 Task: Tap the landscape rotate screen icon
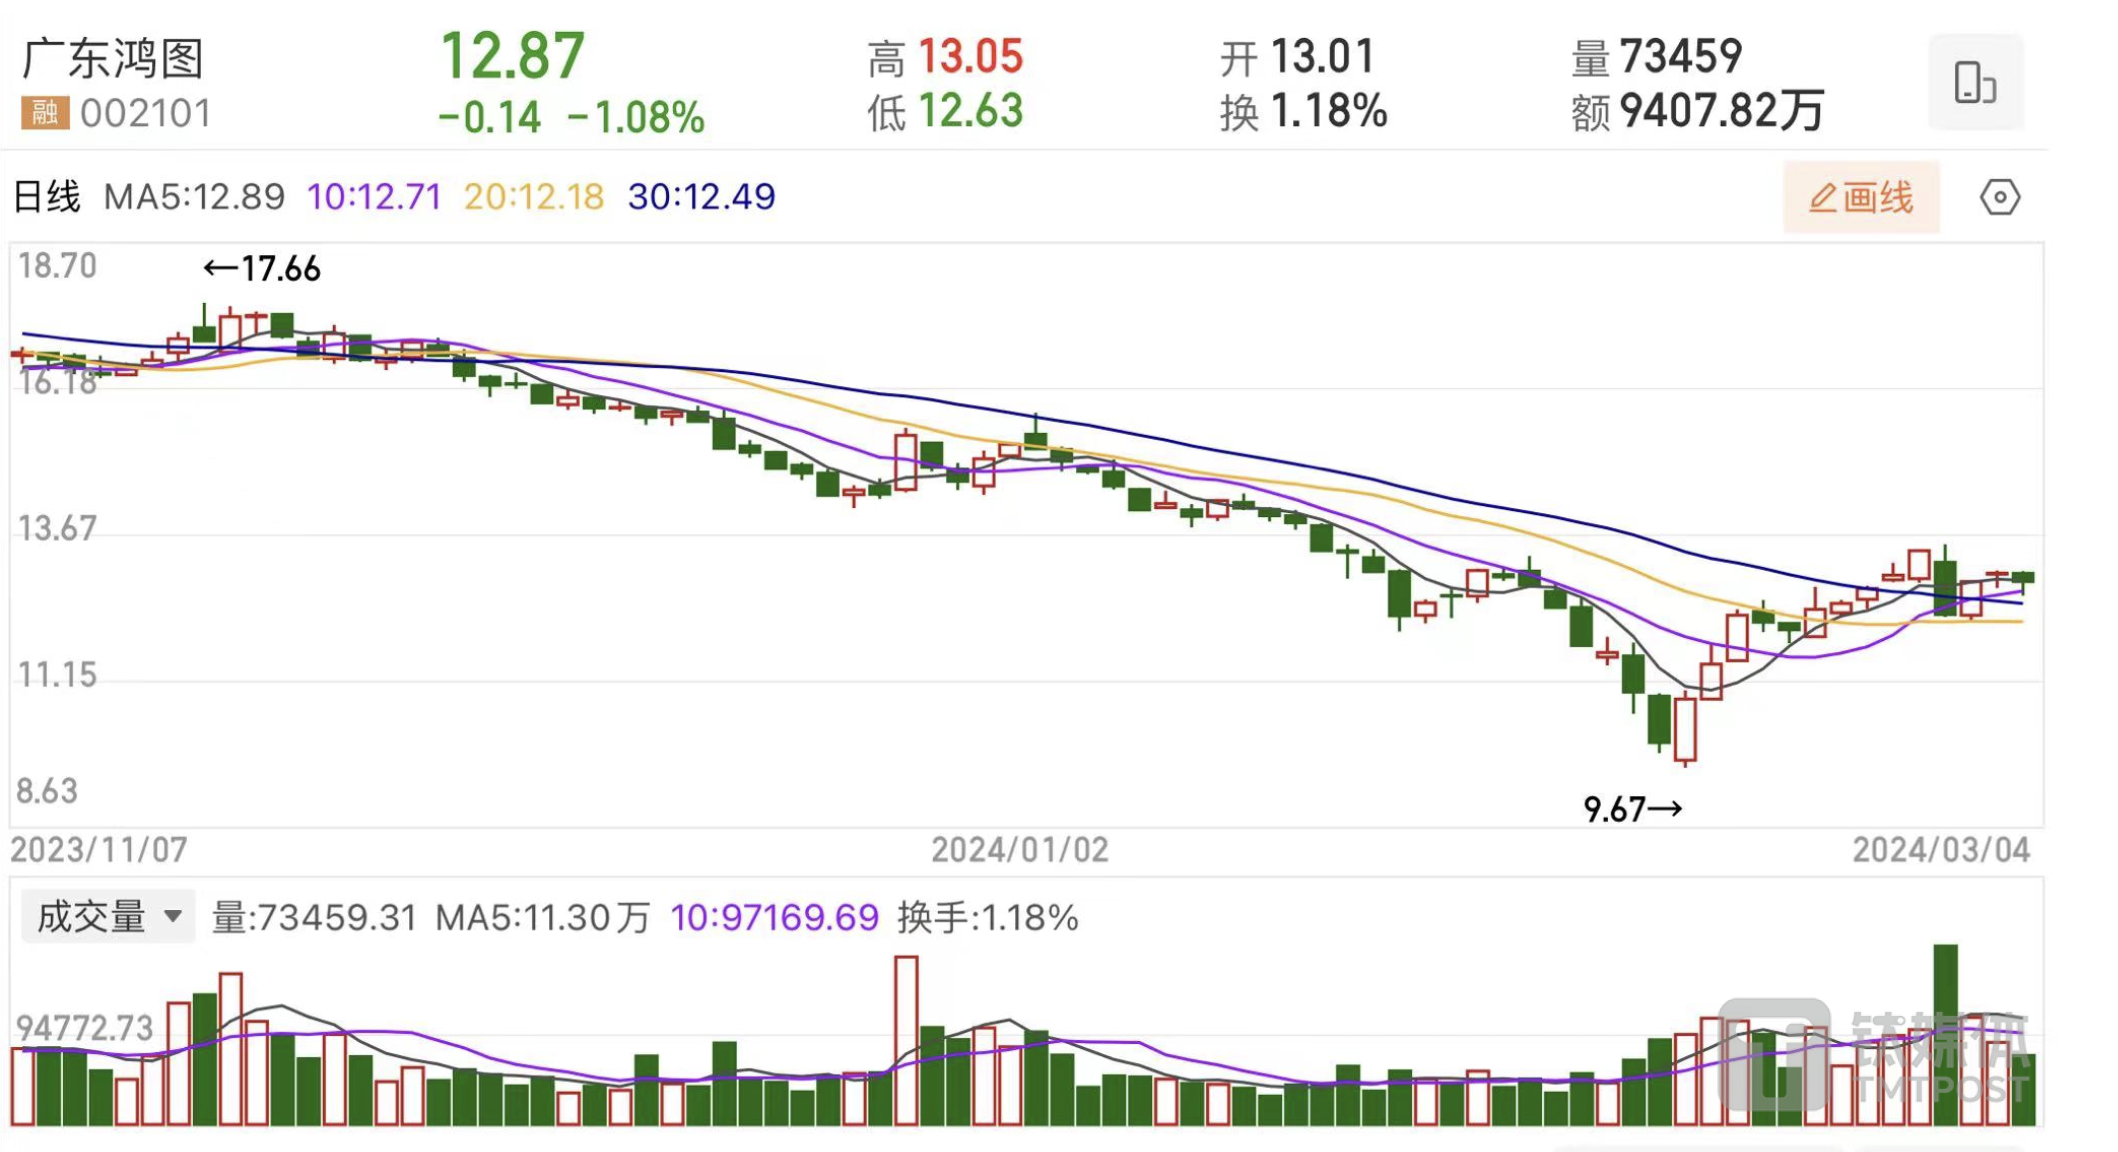[x=1975, y=82]
